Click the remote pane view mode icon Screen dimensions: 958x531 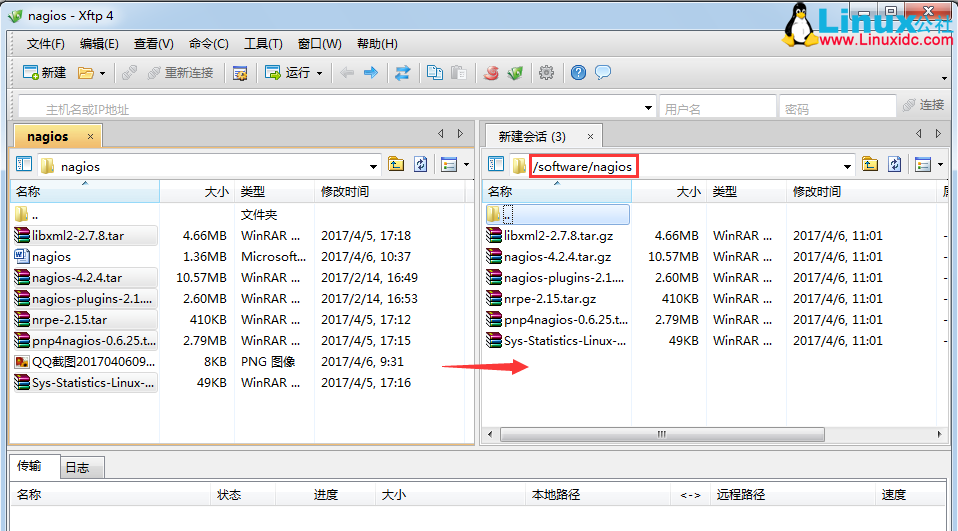click(x=923, y=164)
